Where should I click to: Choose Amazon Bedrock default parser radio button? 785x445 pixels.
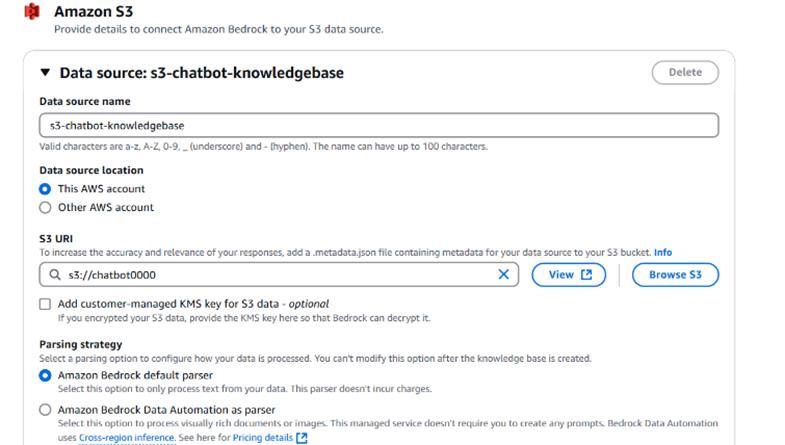click(45, 375)
